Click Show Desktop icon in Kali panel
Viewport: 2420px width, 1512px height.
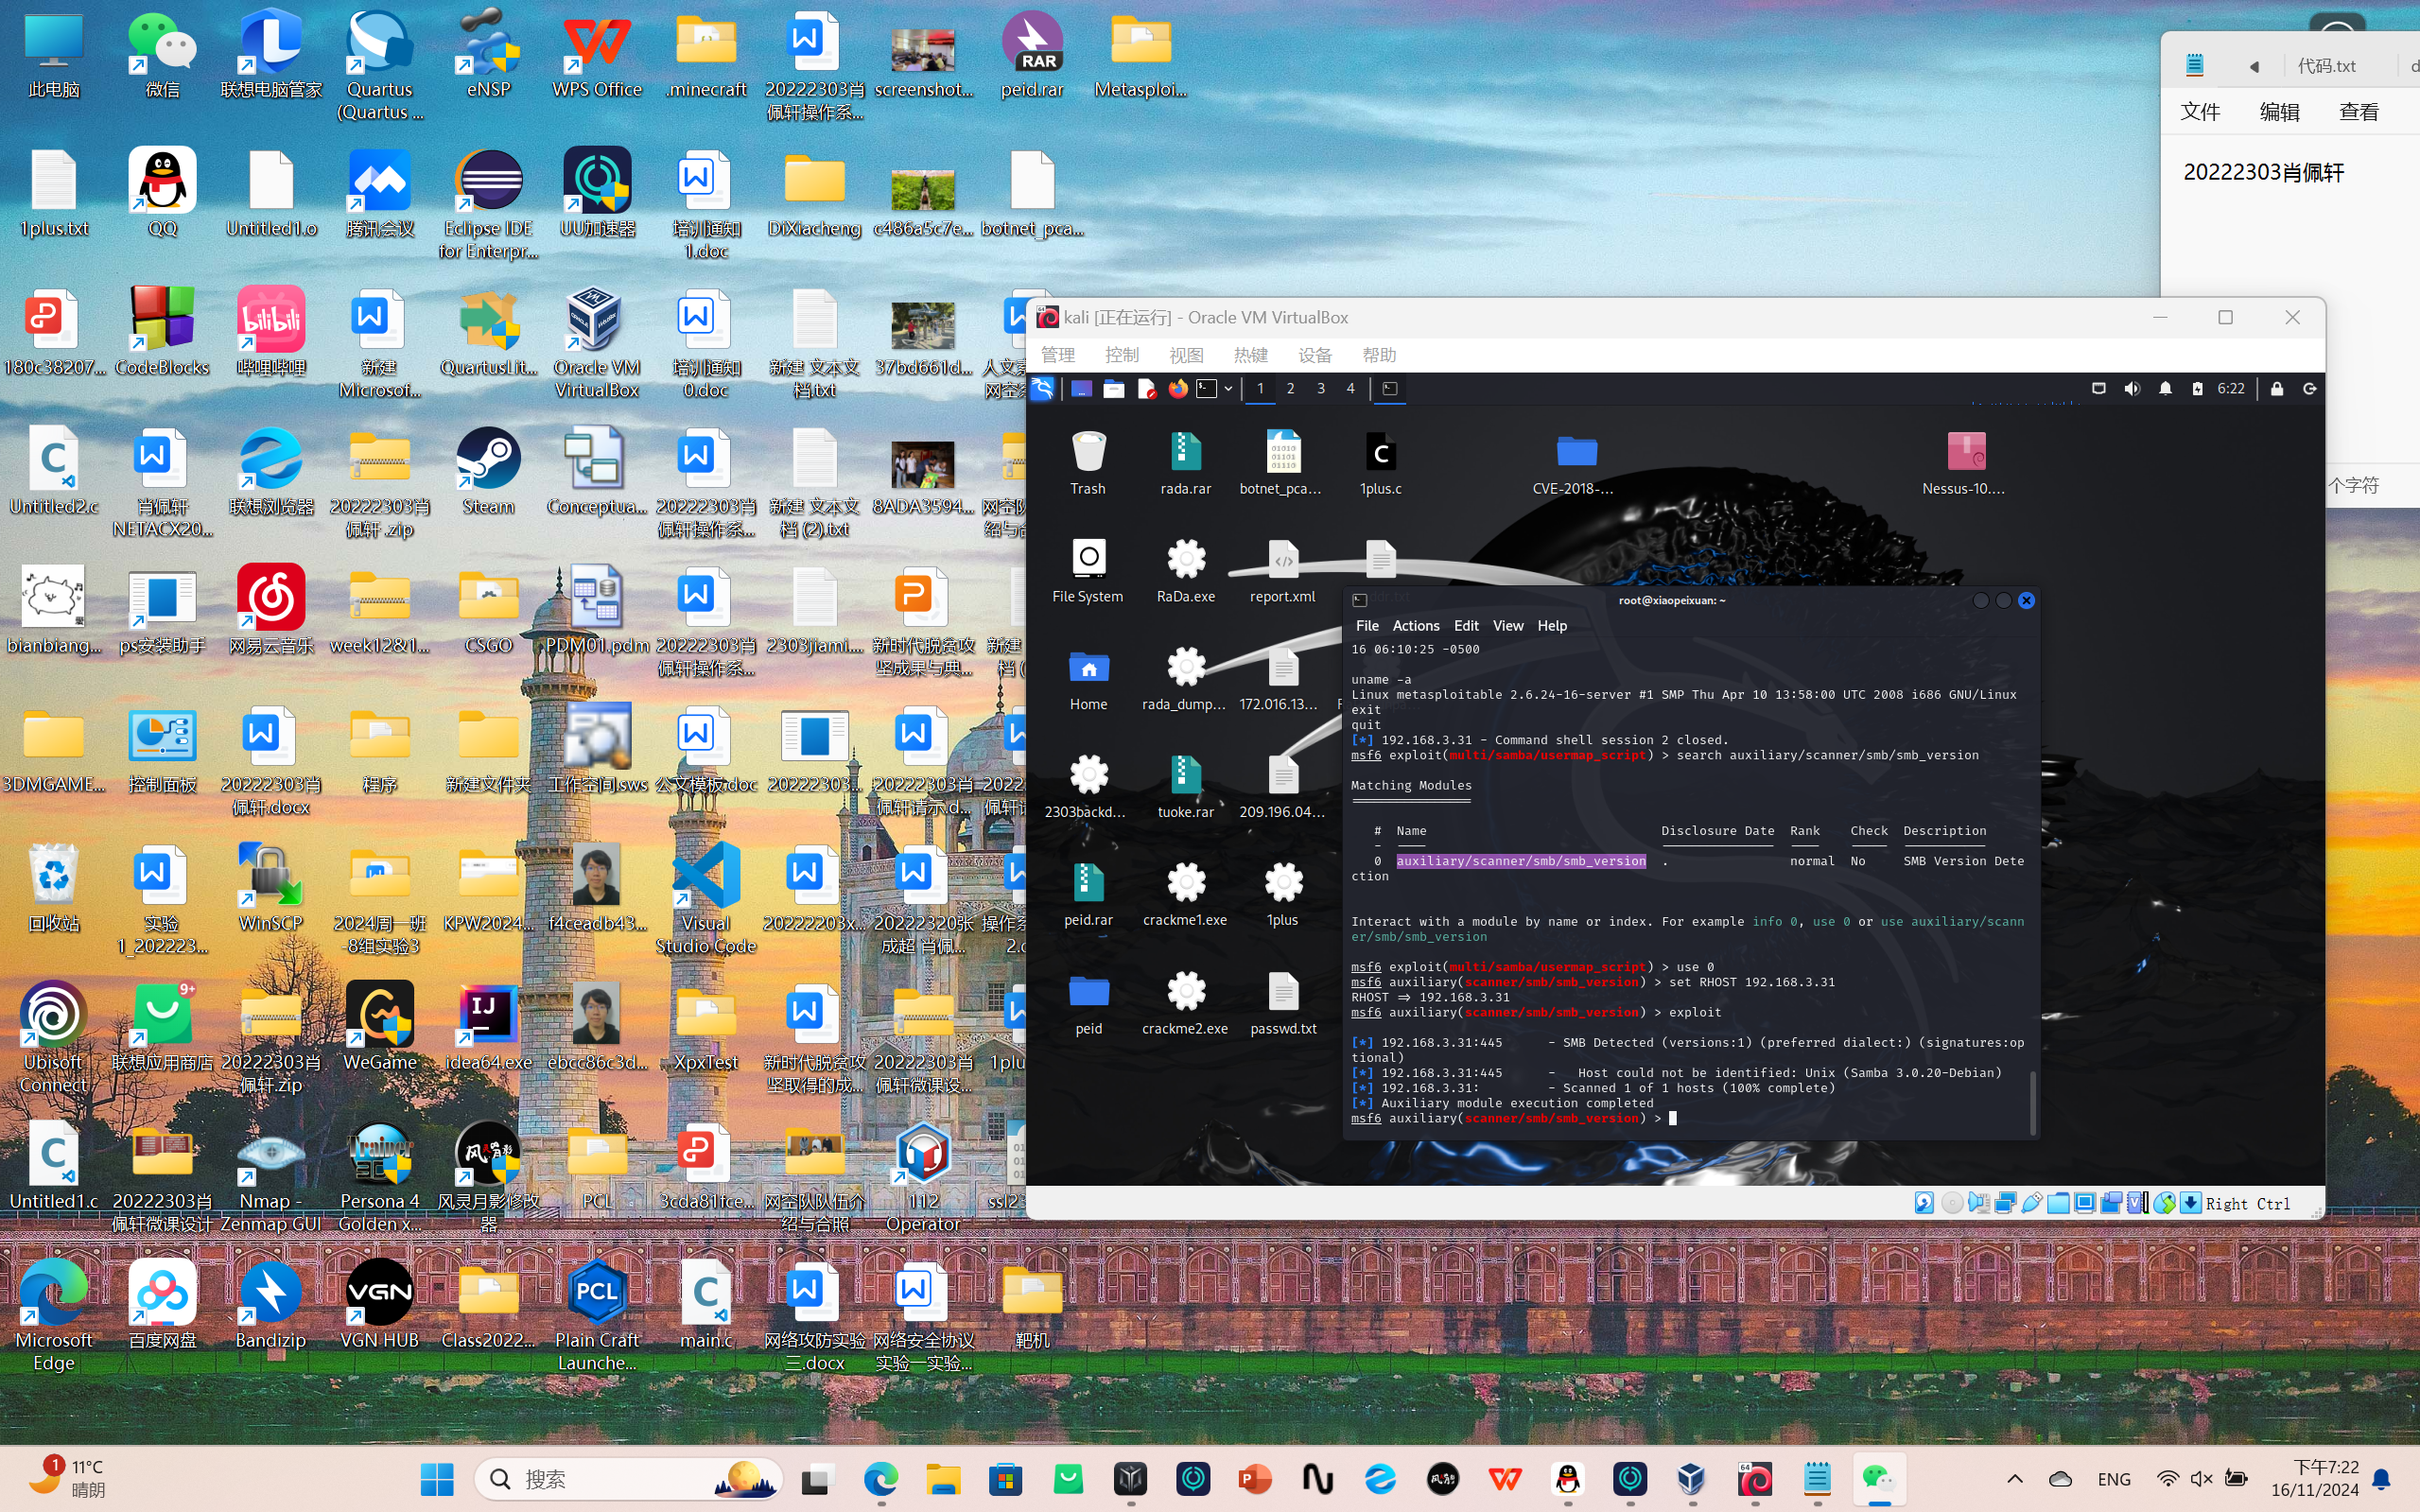[1081, 388]
